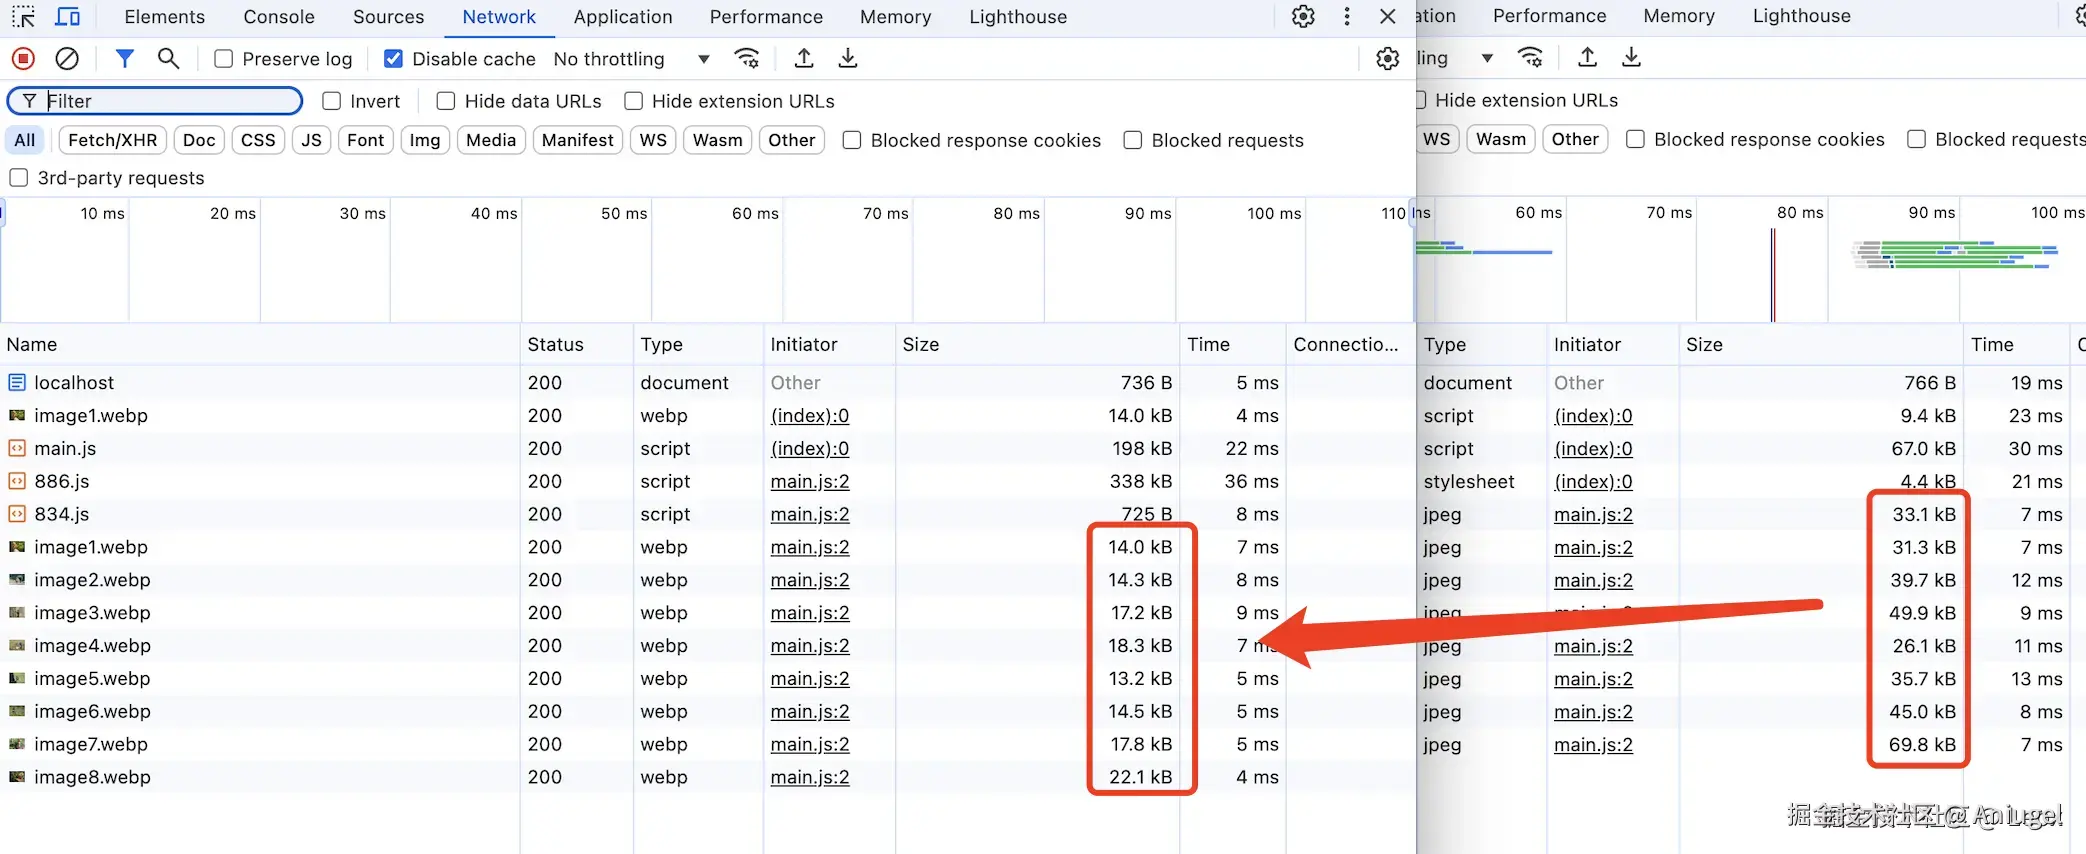Sort by the Name column header
The width and height of the screenshot is (2086, 854).
tap(260, 344)
